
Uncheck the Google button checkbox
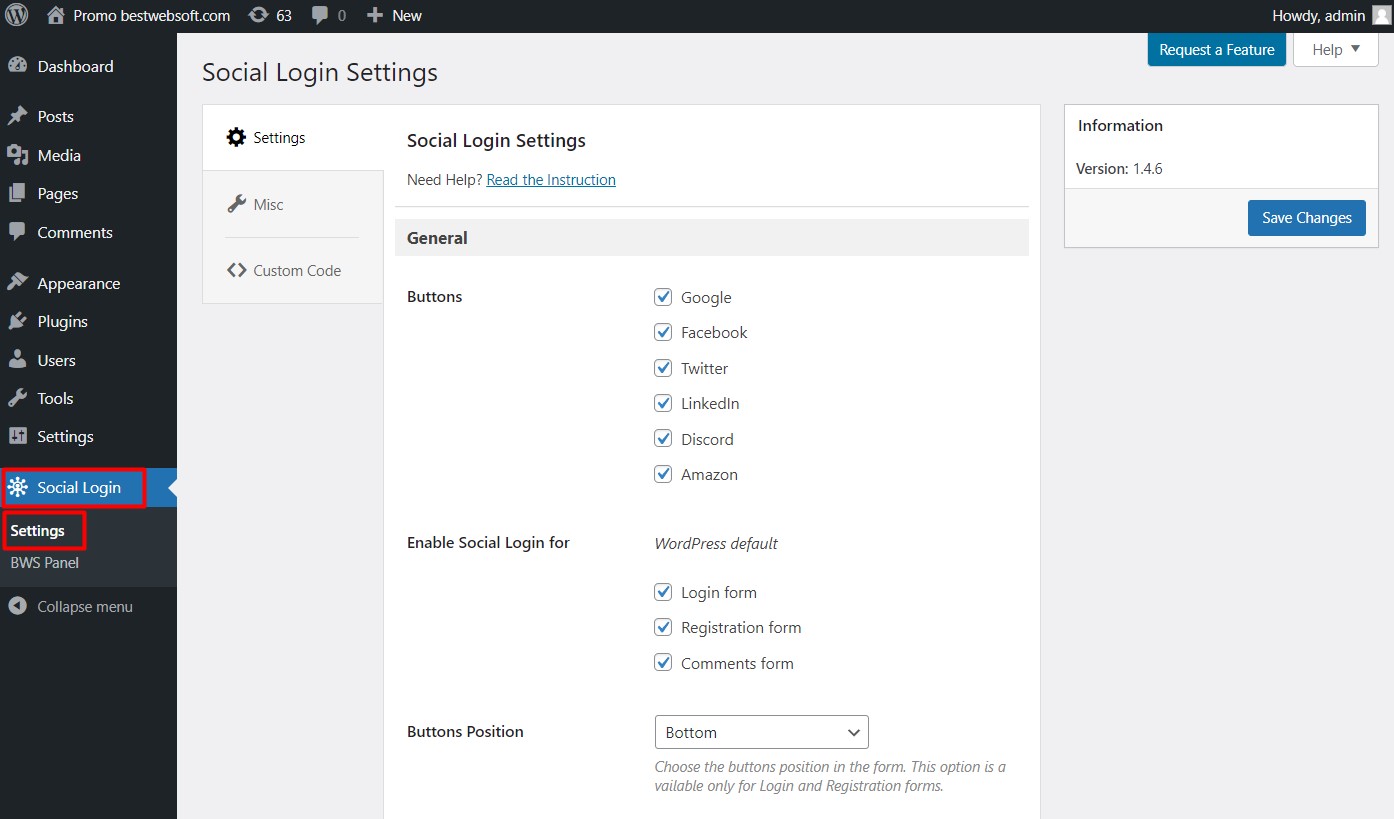(x=663, y=297)
